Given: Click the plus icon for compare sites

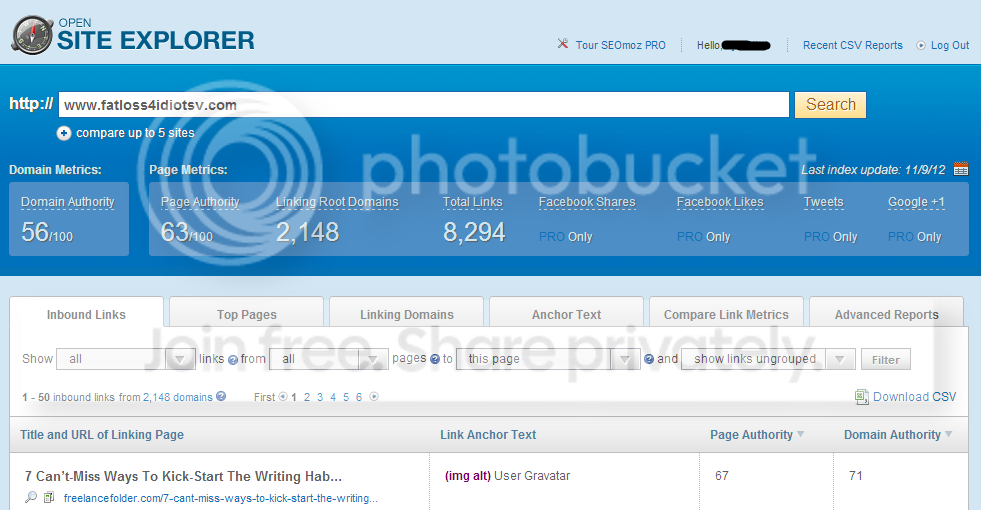Looking at the screenshot, I should pyautogui.click(x=64, y=133).
